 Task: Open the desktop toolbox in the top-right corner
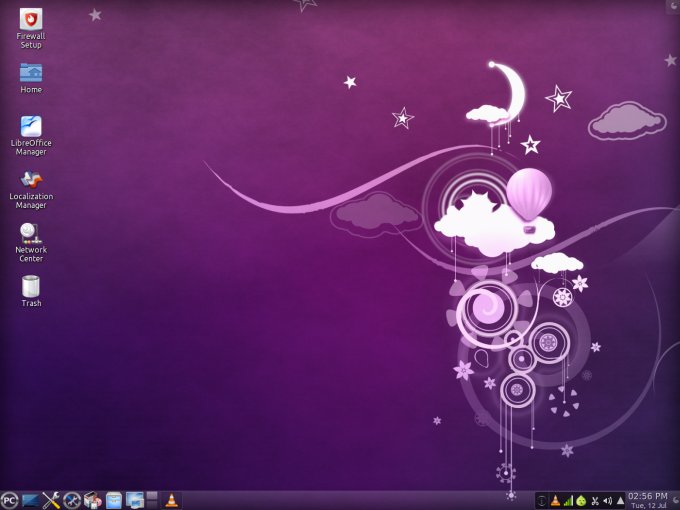pos(673,6)
